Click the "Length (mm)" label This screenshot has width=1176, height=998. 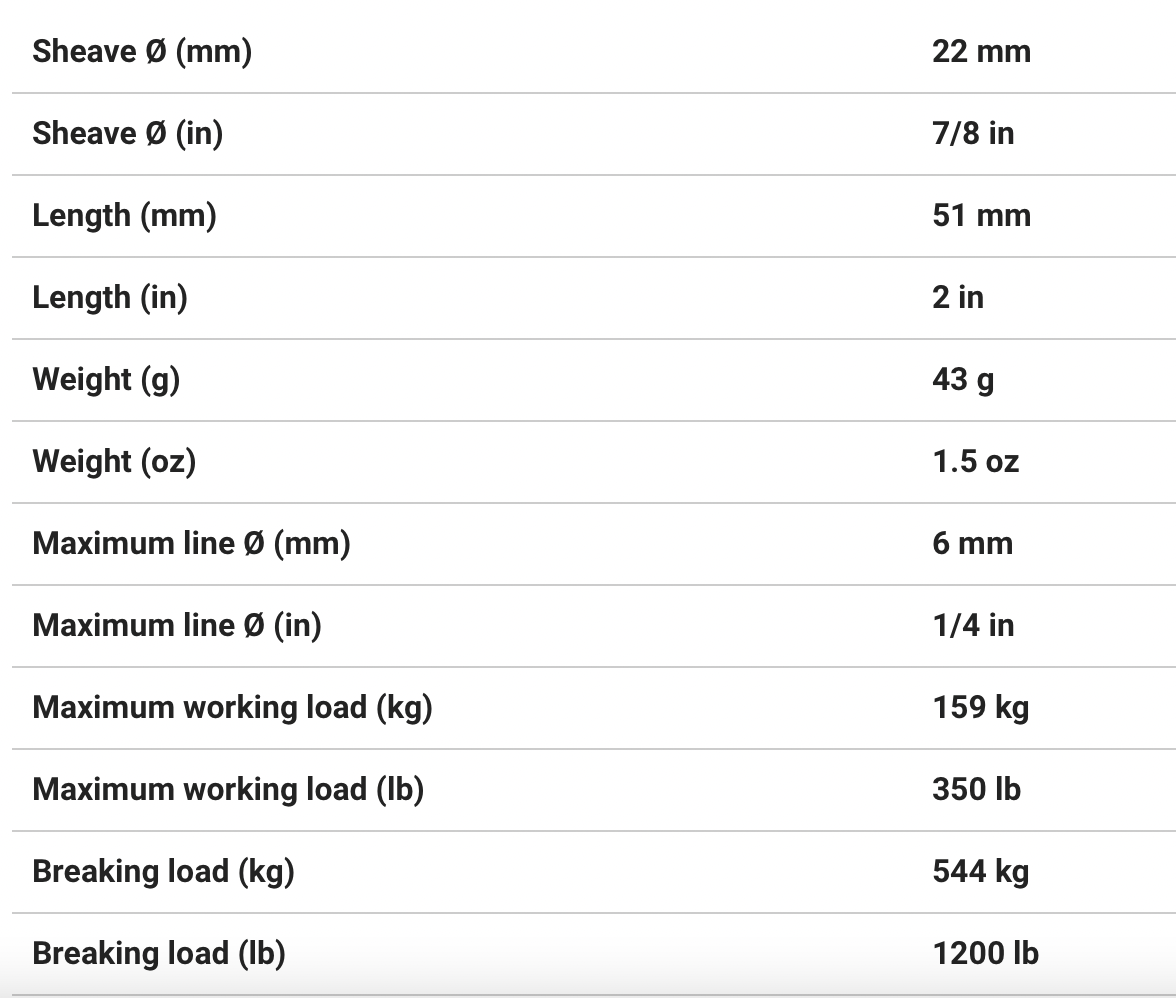[x=125, y=215]
